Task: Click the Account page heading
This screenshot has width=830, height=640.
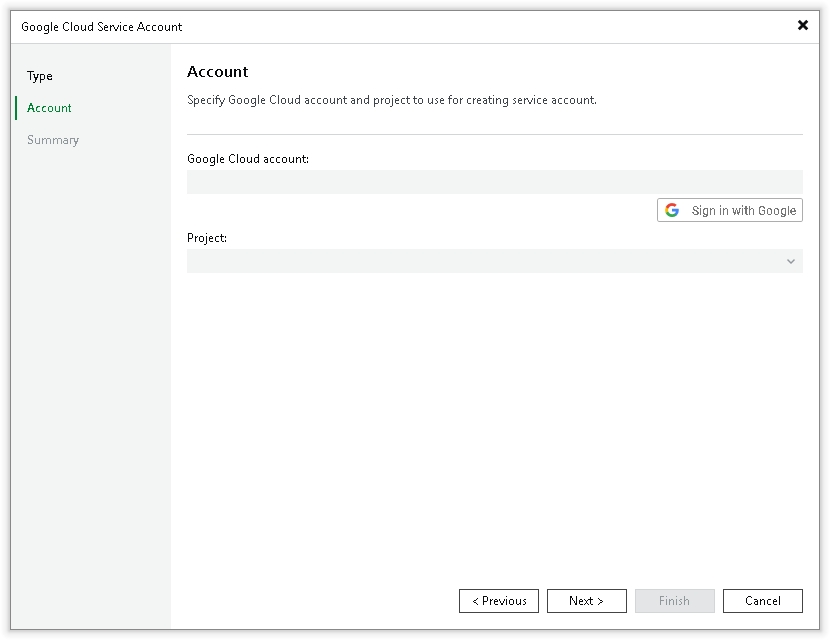Action: click(x=218, y=71)
